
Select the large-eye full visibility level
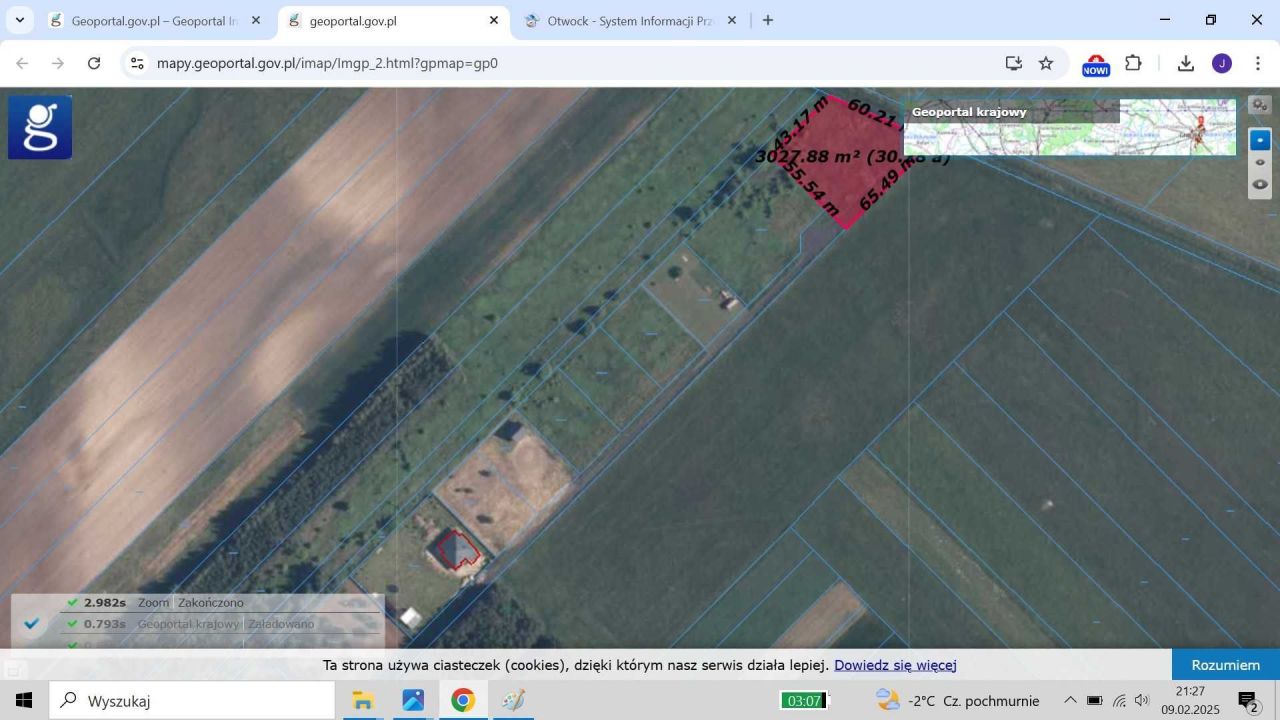coord(1260,184)
